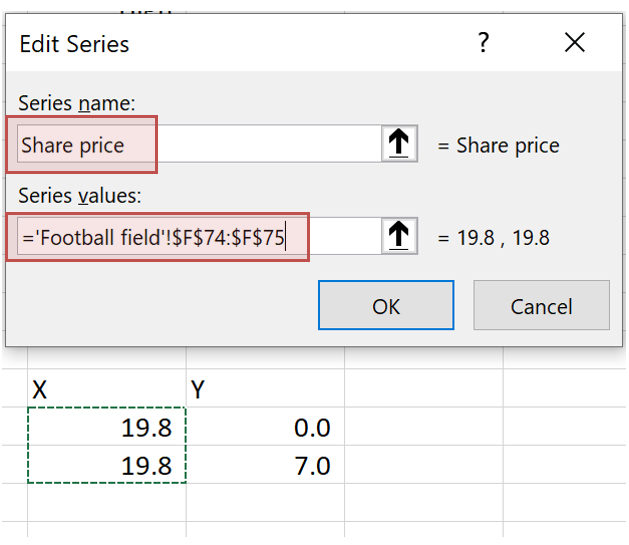Click the Series name range selector arrow
Viewport: 629px width, 545px height.
pyautogui.click(x=400, y=145)
